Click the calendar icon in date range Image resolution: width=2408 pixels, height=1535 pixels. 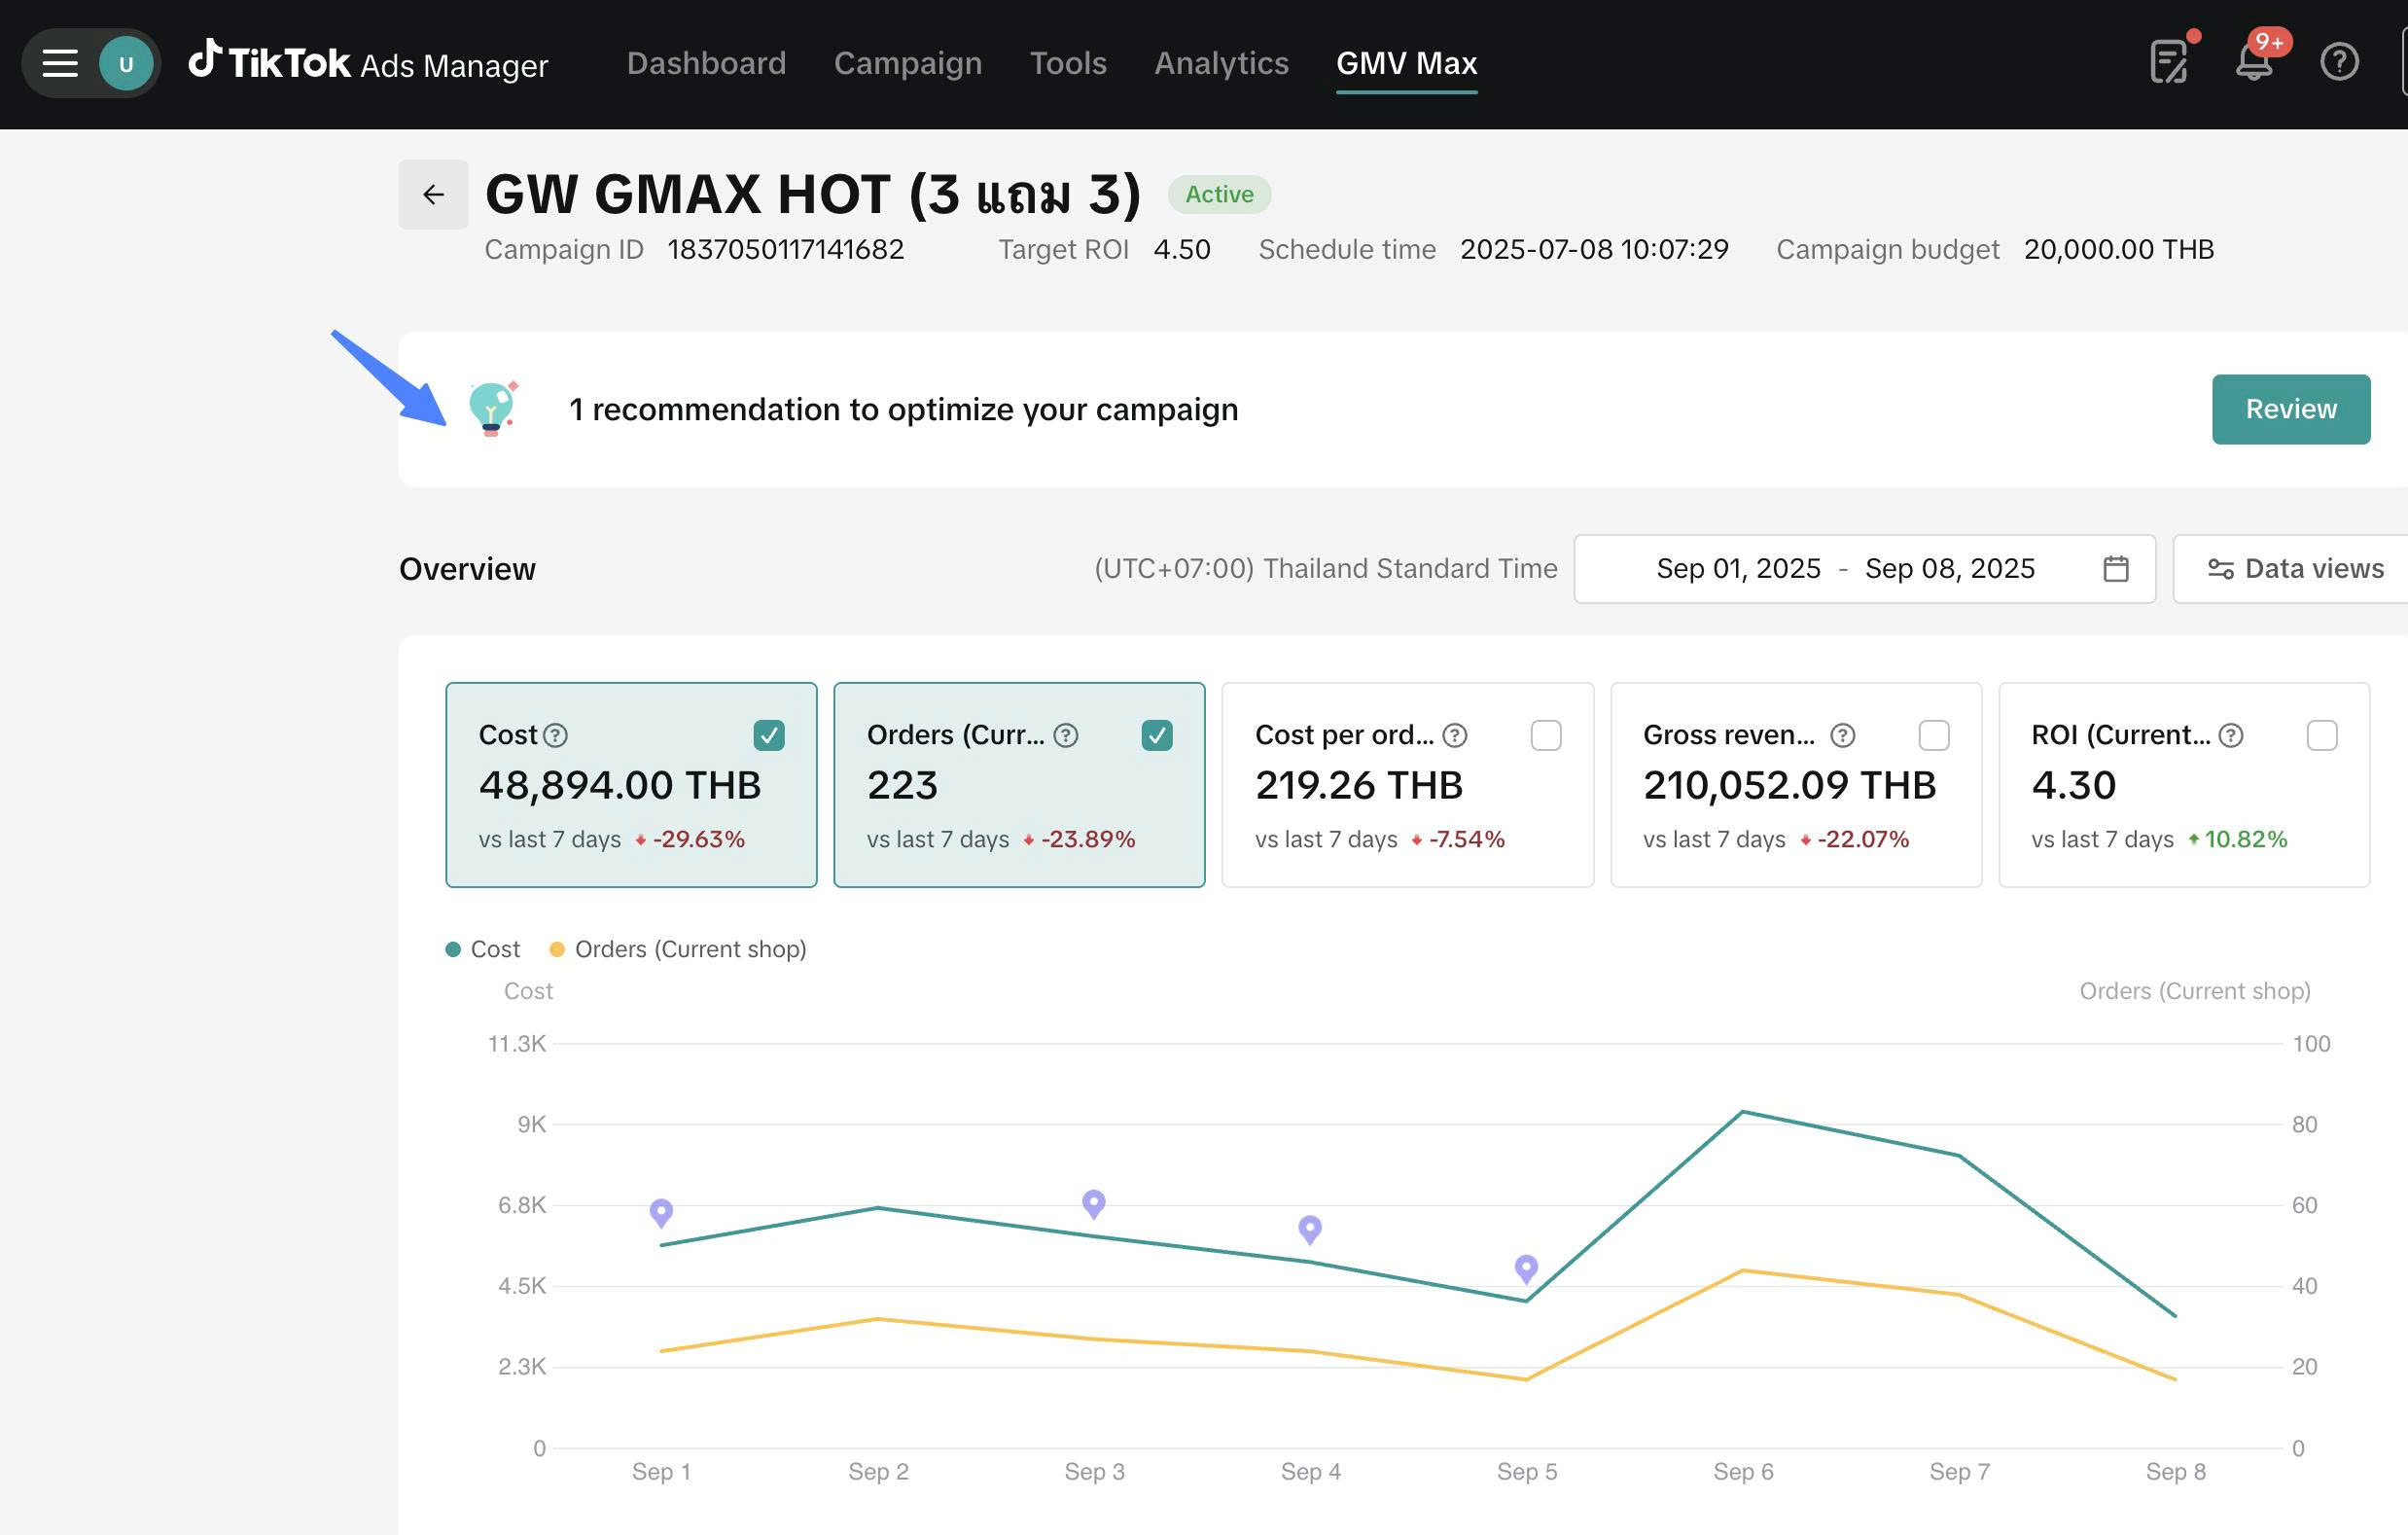pyautogui.click(x=2115, y=568)
